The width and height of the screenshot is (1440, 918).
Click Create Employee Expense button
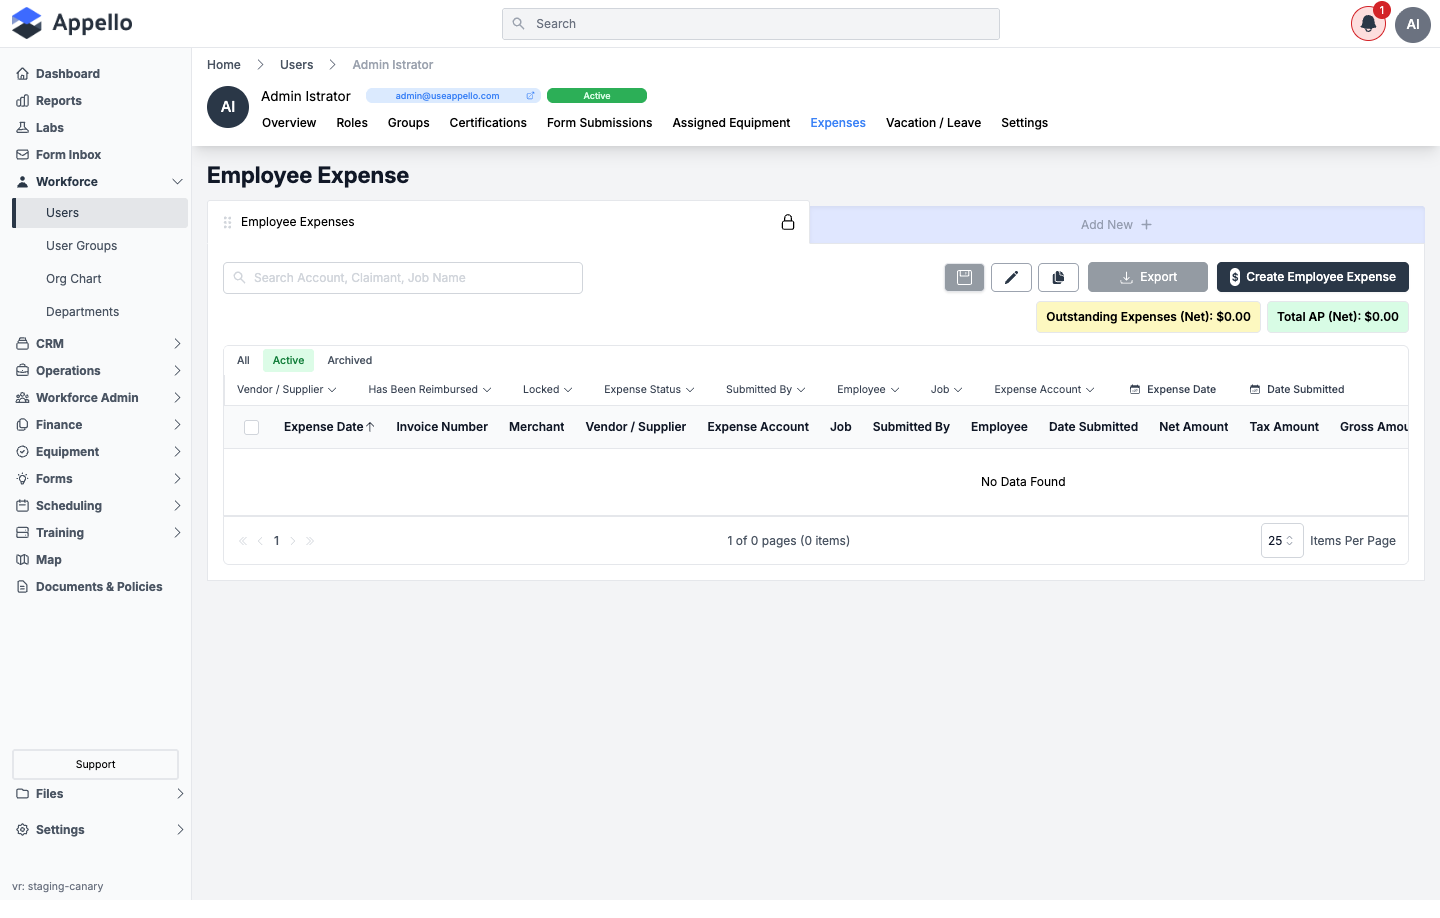tap(1313, 277)
